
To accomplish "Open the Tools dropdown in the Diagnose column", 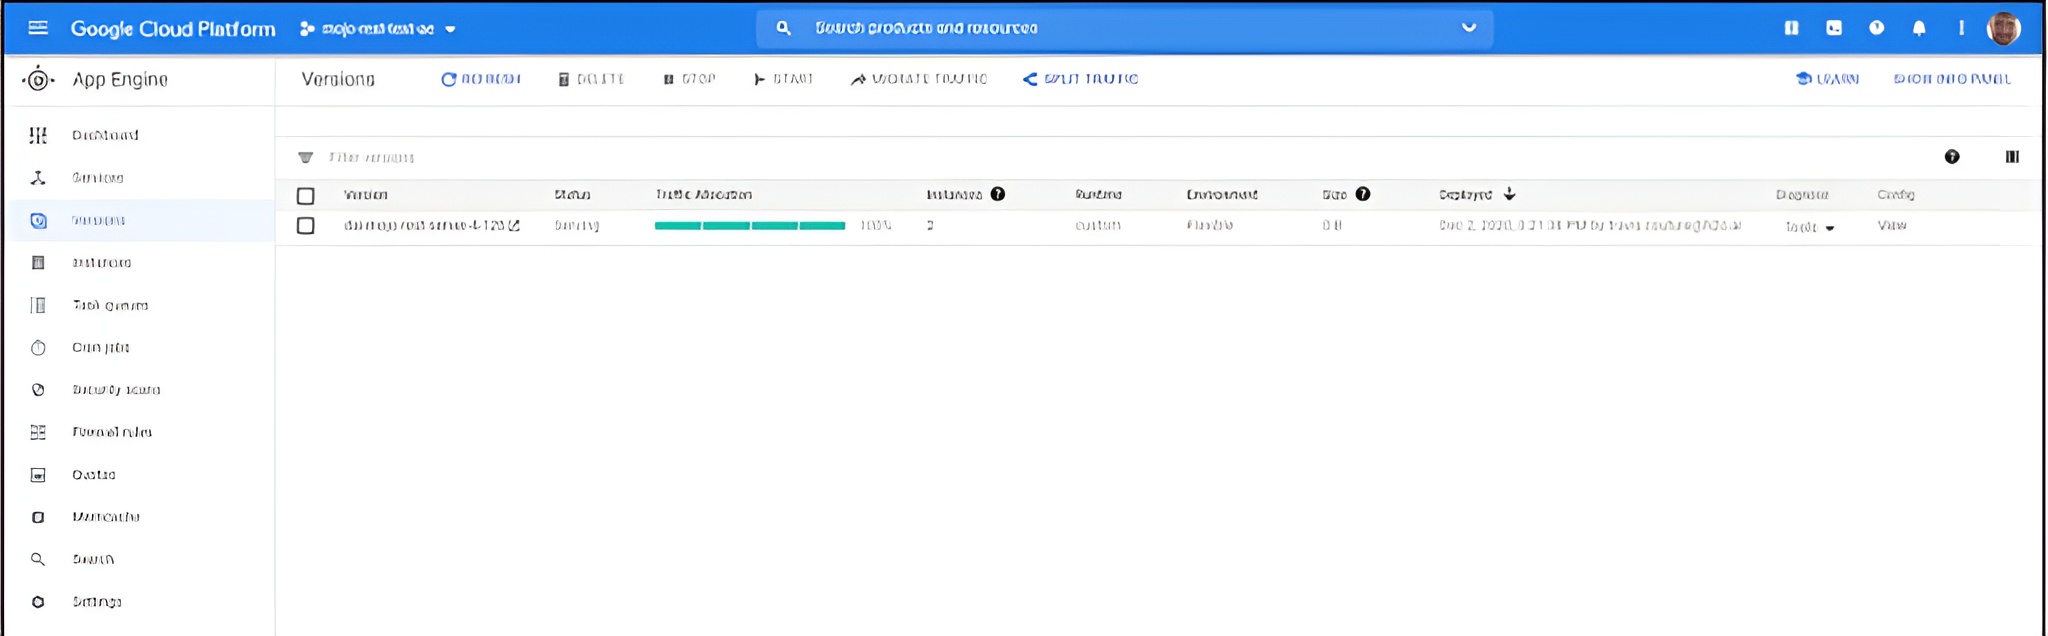I will coord(1810,227).
